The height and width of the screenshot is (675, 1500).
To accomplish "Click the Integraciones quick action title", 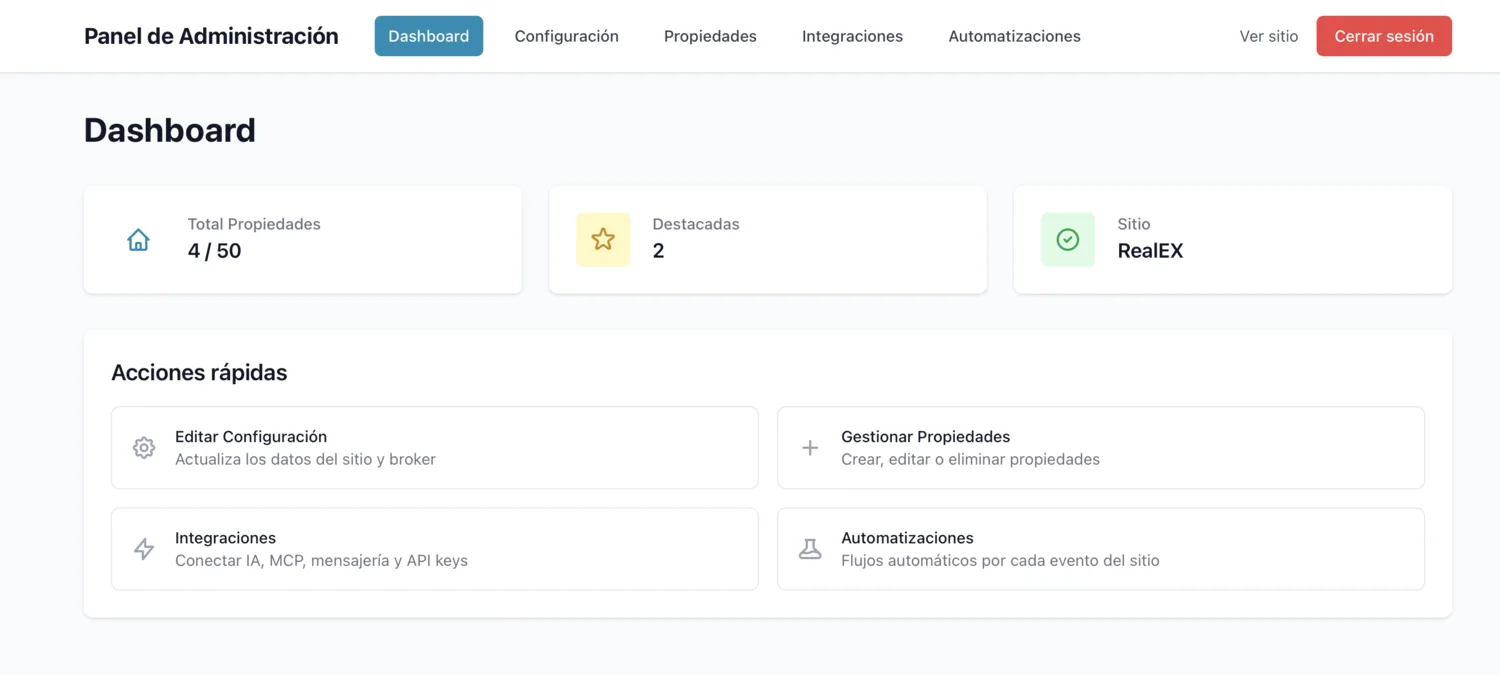I will (x=225, y=538).
